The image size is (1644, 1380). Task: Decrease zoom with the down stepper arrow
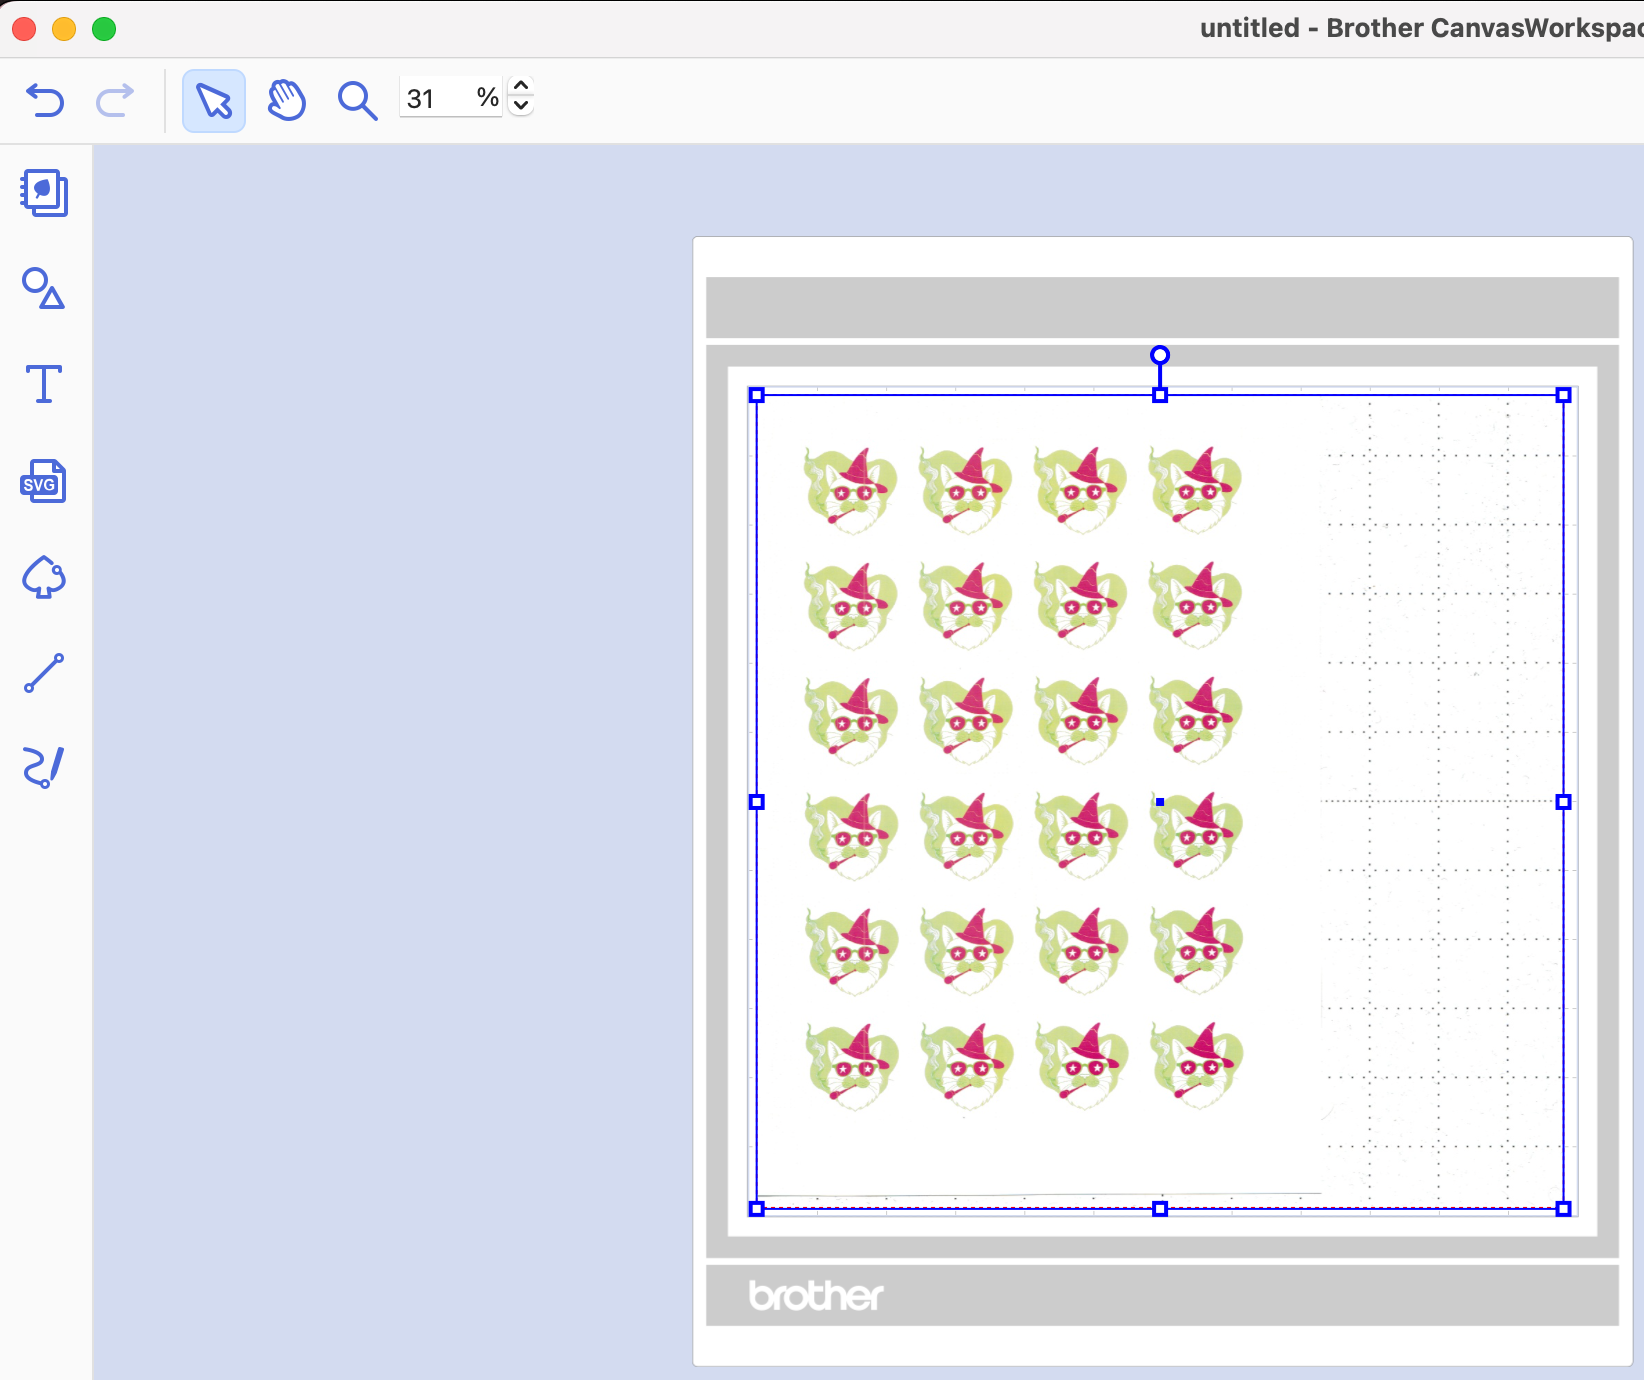(x=521, y=106)
